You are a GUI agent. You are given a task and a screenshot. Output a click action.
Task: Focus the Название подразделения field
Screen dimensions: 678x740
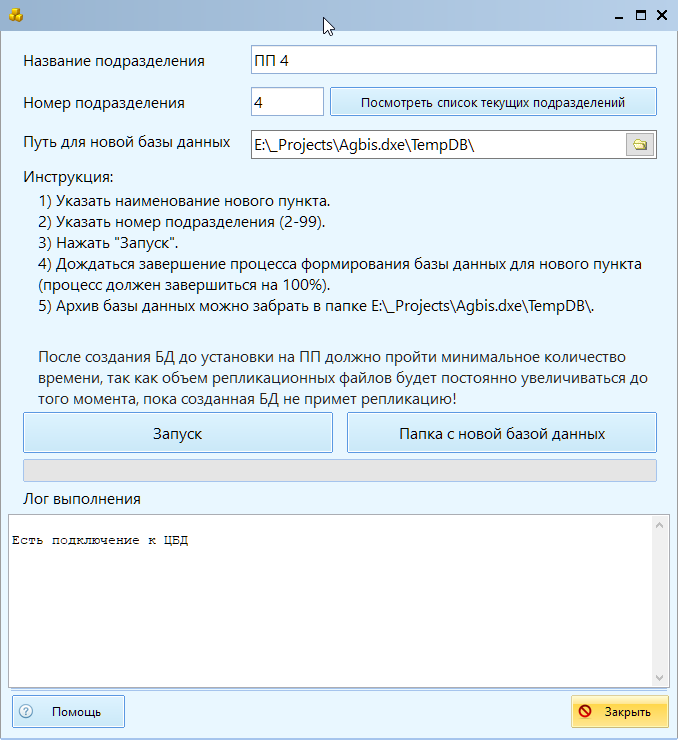click(x=453, y=60)
